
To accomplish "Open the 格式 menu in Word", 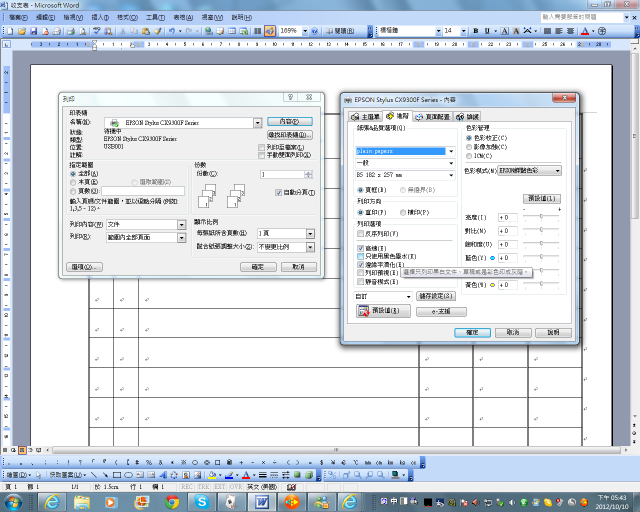I will point(127,18).
